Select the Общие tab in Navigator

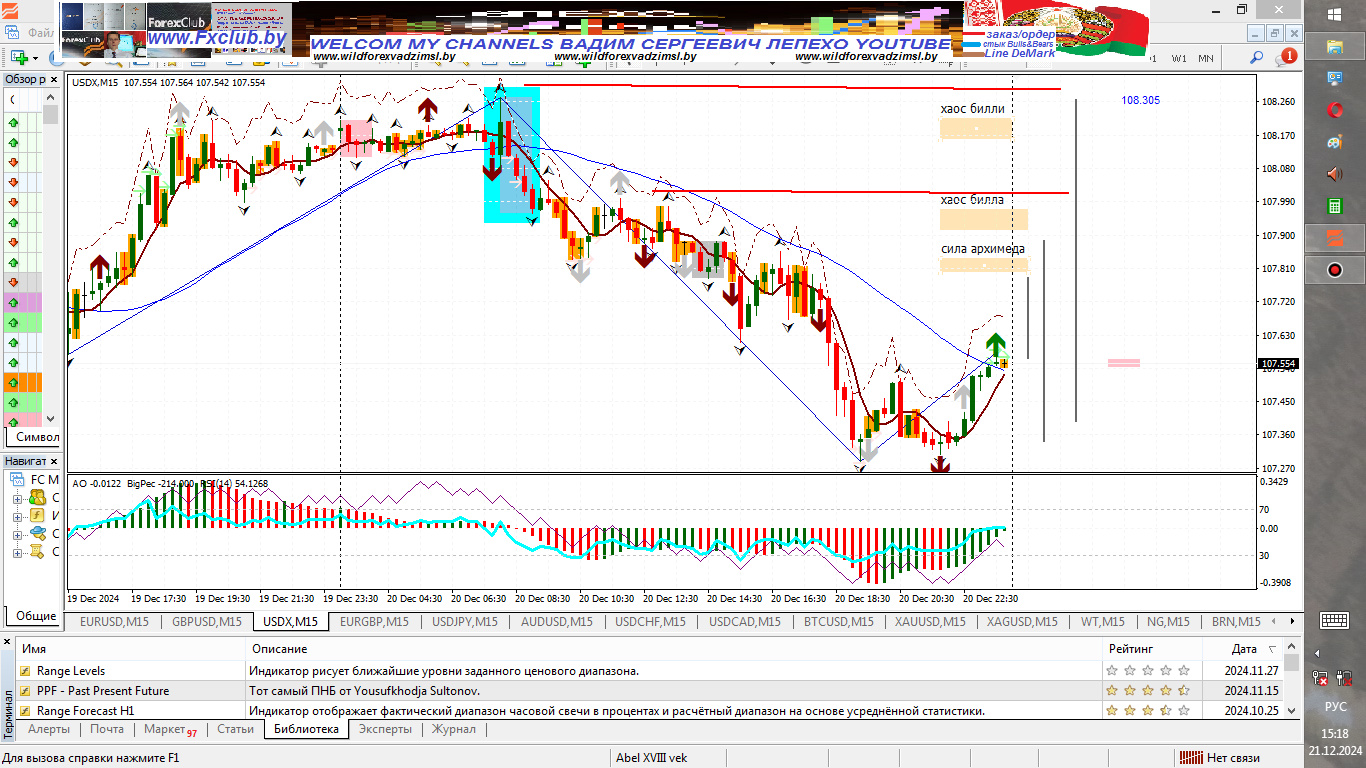click(36, 616)
